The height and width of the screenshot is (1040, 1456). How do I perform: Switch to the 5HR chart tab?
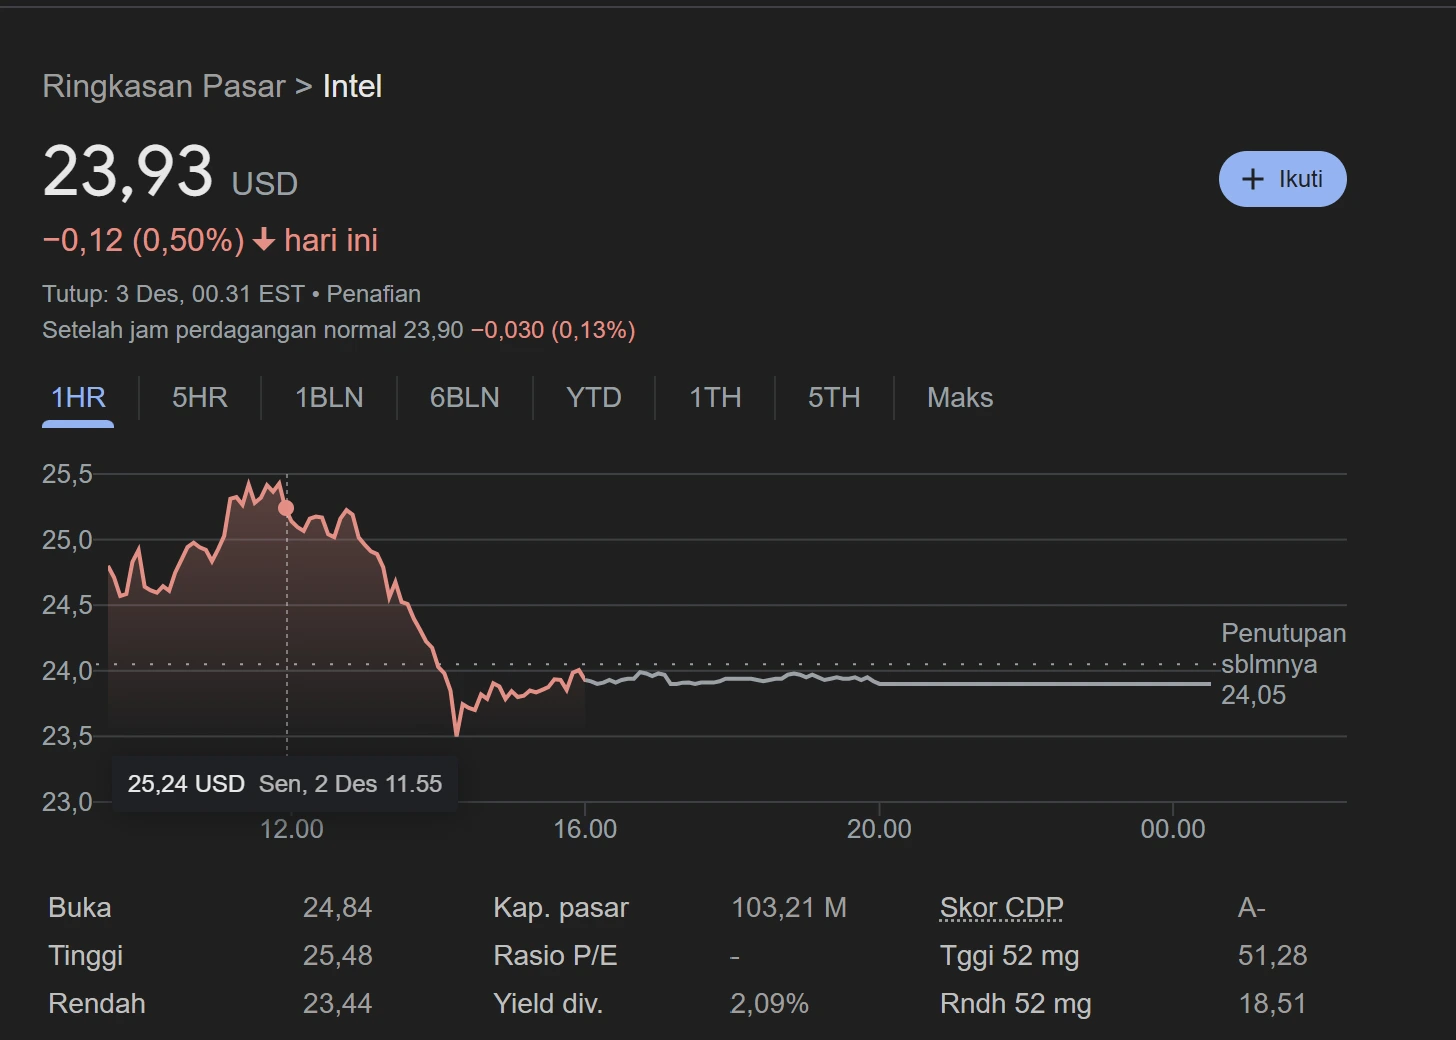(x=200, y=398)
